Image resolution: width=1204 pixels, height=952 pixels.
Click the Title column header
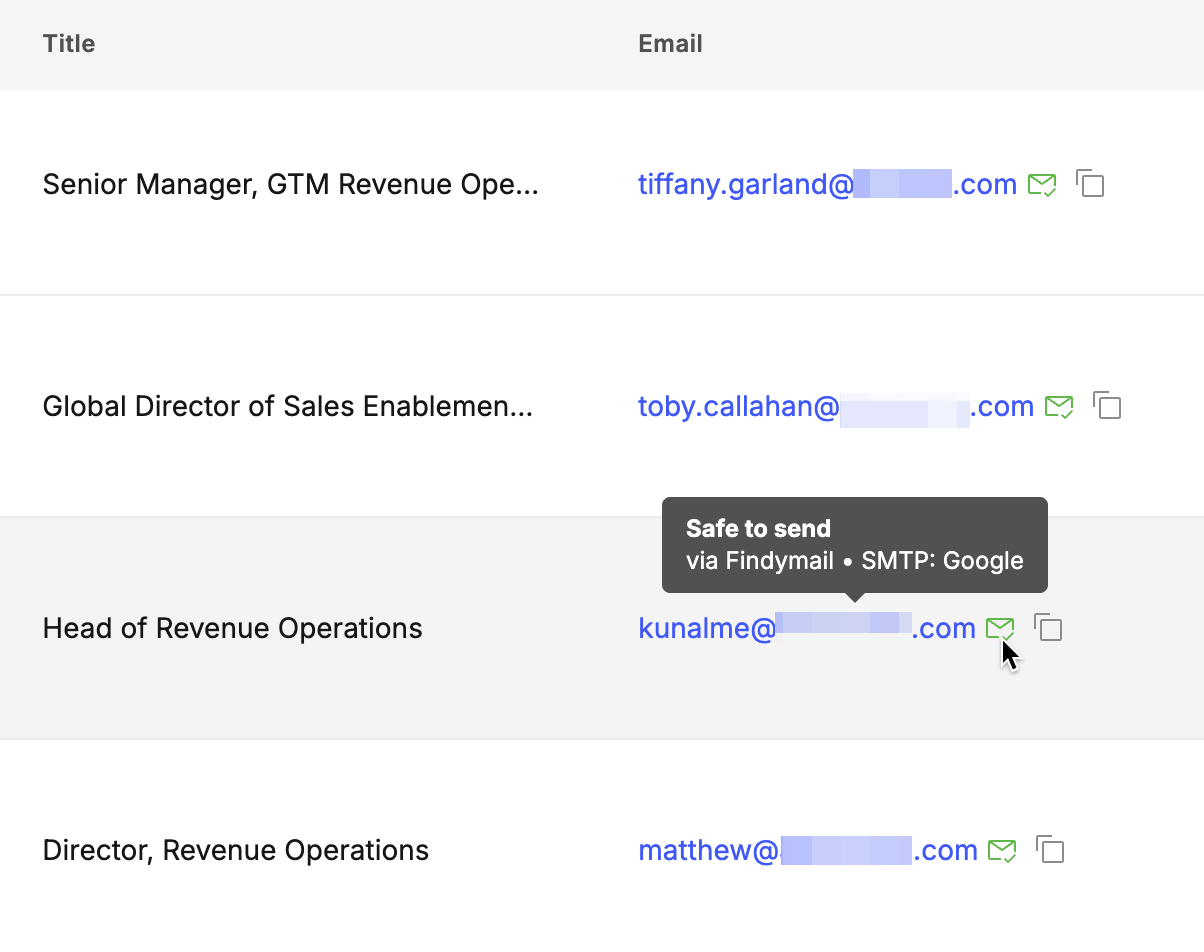(68, 43)
